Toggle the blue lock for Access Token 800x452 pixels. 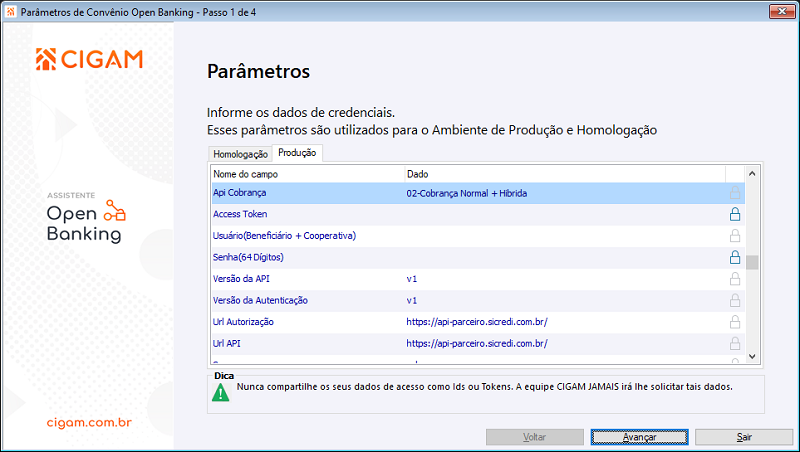(x=735, y=214)
